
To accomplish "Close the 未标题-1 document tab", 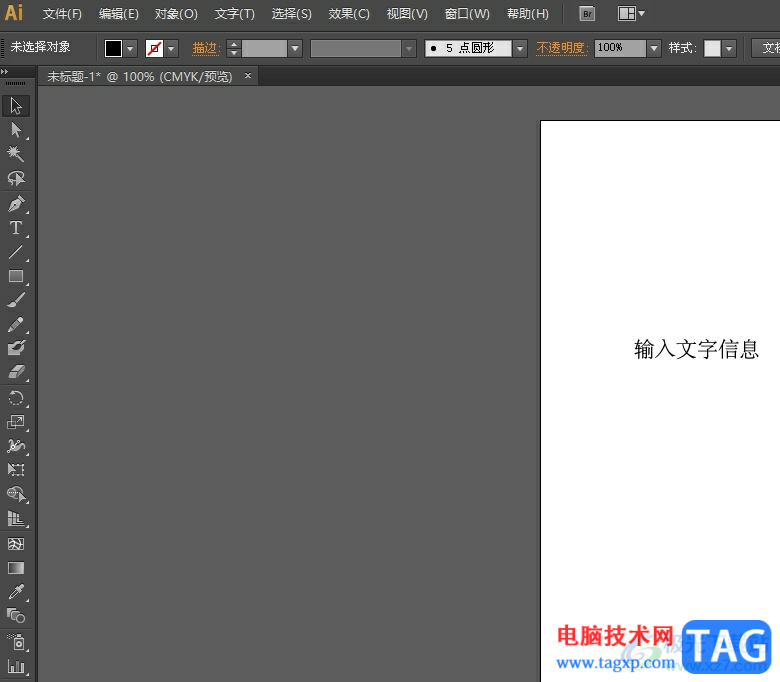I will (248, 76).
